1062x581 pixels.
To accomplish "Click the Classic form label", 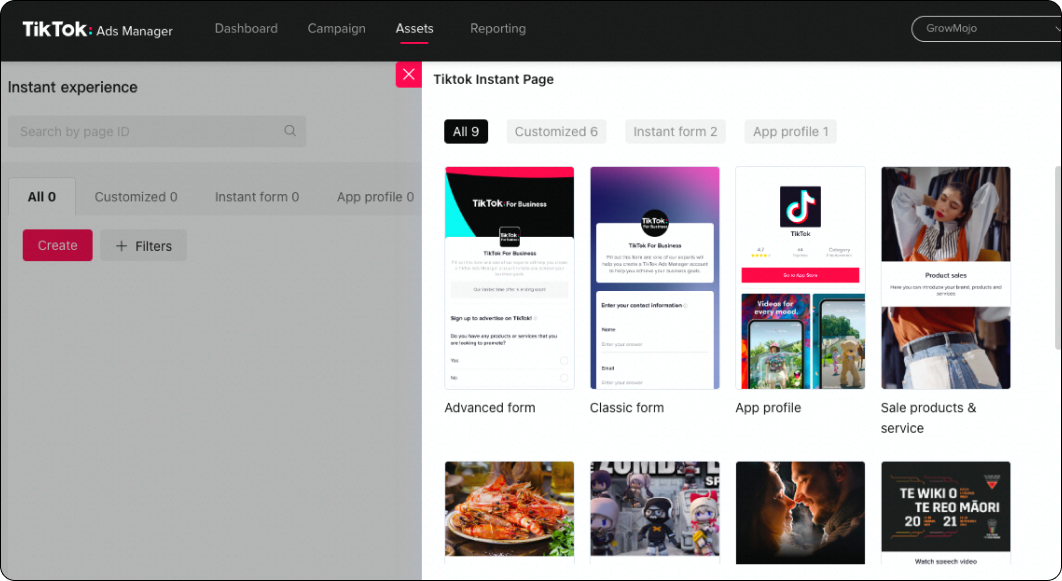I will [626, 408].
